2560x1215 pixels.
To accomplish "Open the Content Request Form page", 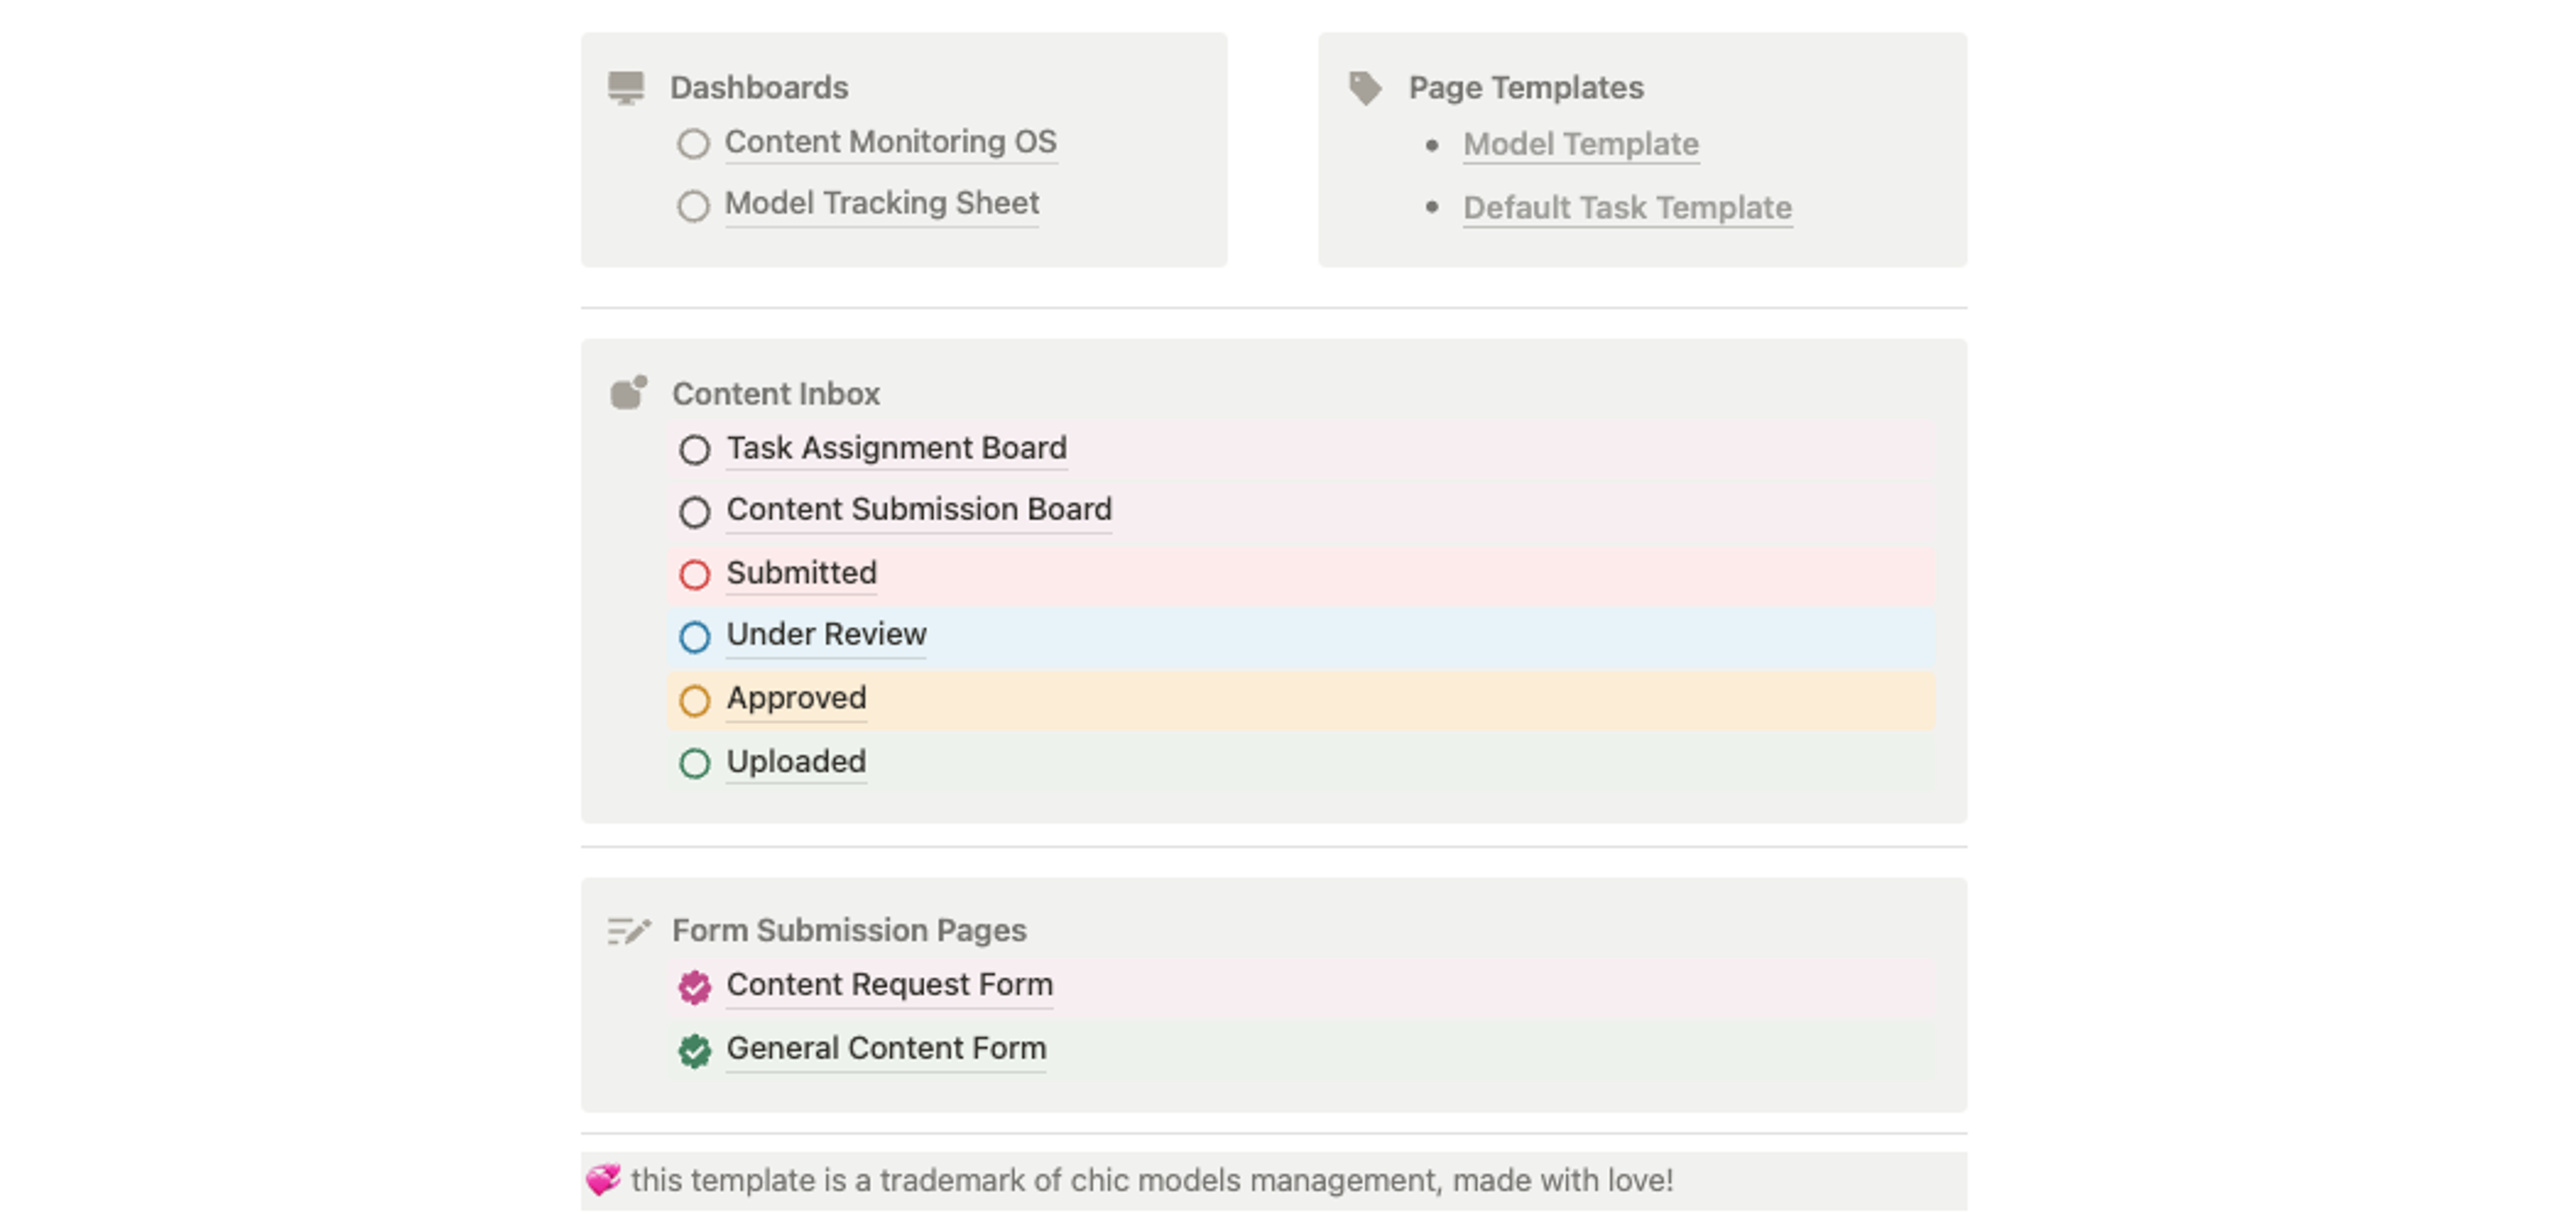I will [889, 985].
